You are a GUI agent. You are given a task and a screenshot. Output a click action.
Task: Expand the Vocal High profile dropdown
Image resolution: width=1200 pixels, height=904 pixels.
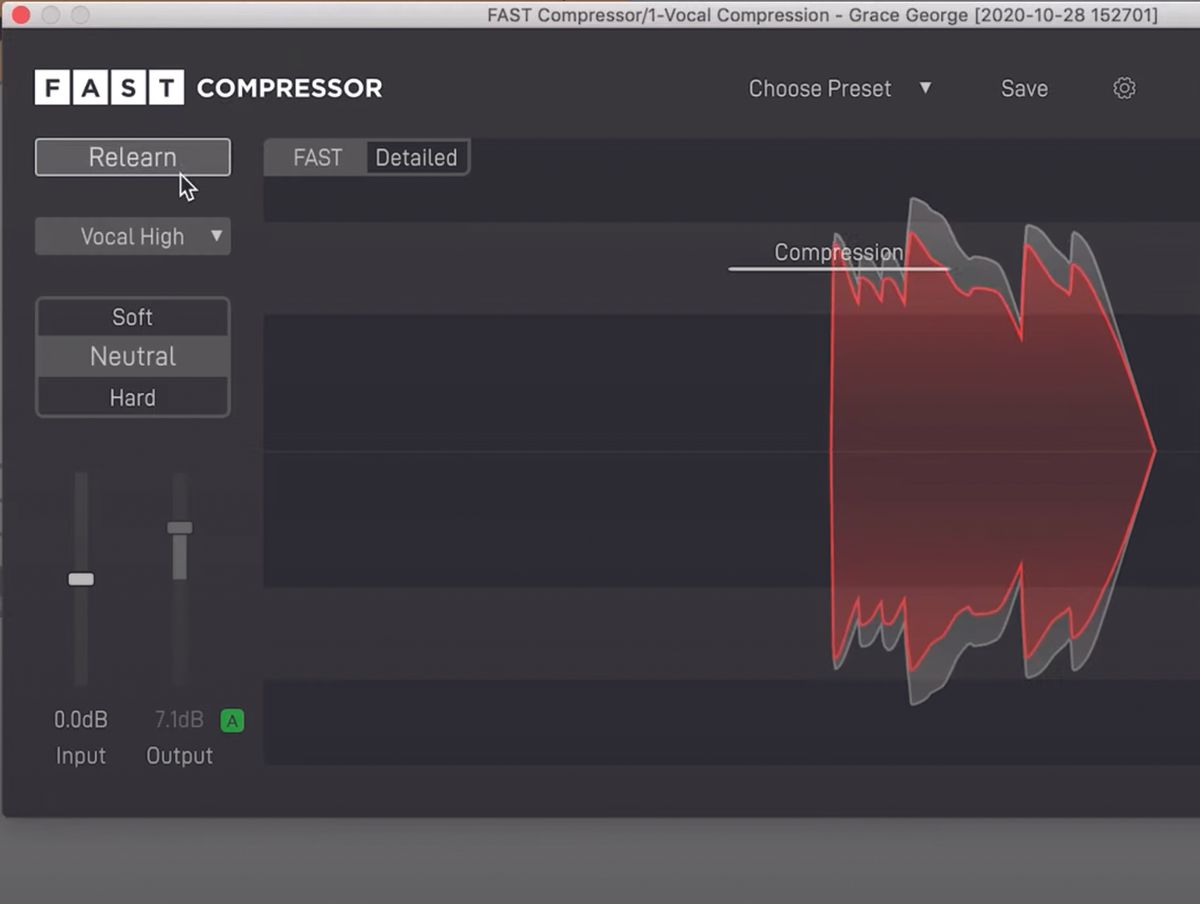(132, 236)
